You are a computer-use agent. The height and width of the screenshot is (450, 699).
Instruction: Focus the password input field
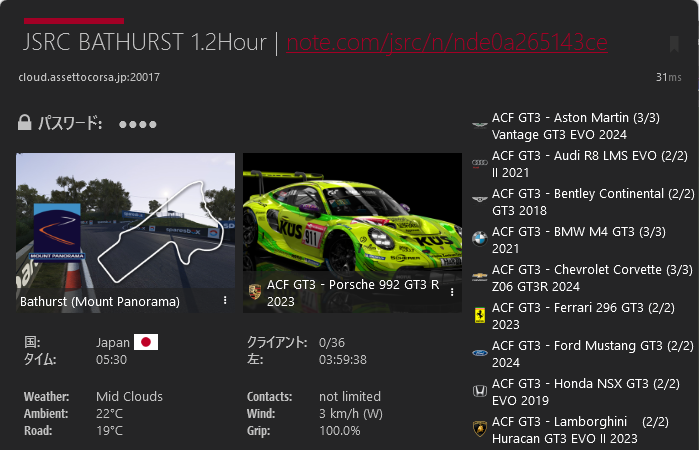click(x=138, y=124)
